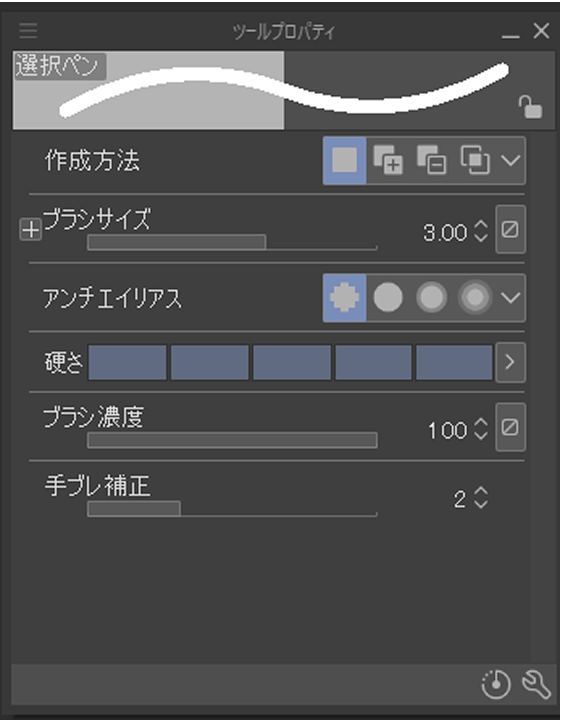562x720 pixels.
Task: Click the アンチエイリアス label
Action: 112,299
